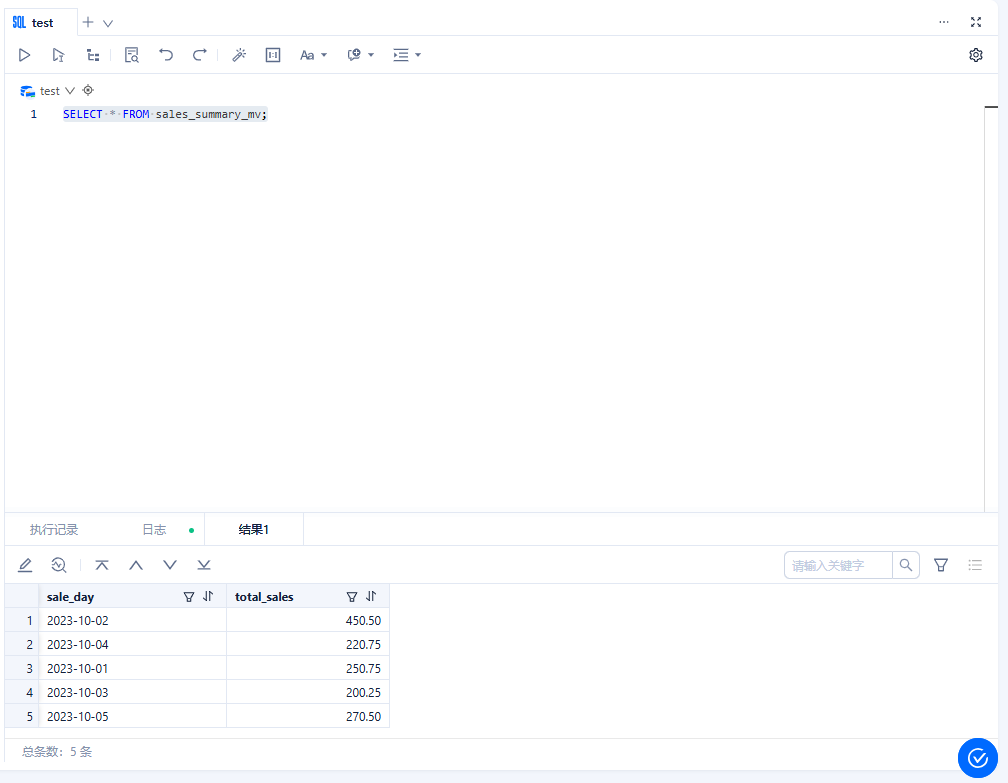
Task: Undo the last edit
Action: tap(166, 55)
